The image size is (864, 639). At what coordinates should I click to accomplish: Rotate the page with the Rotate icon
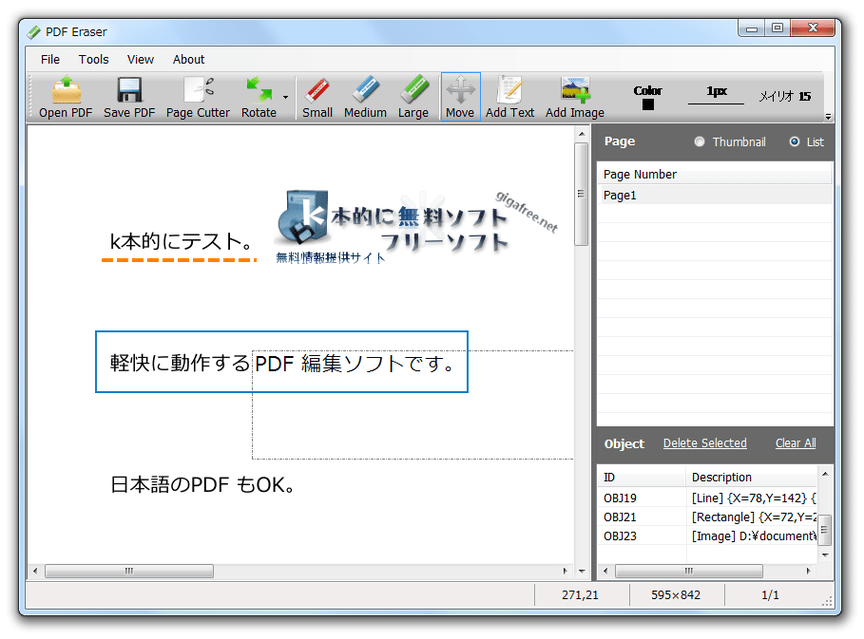(258, 97)
